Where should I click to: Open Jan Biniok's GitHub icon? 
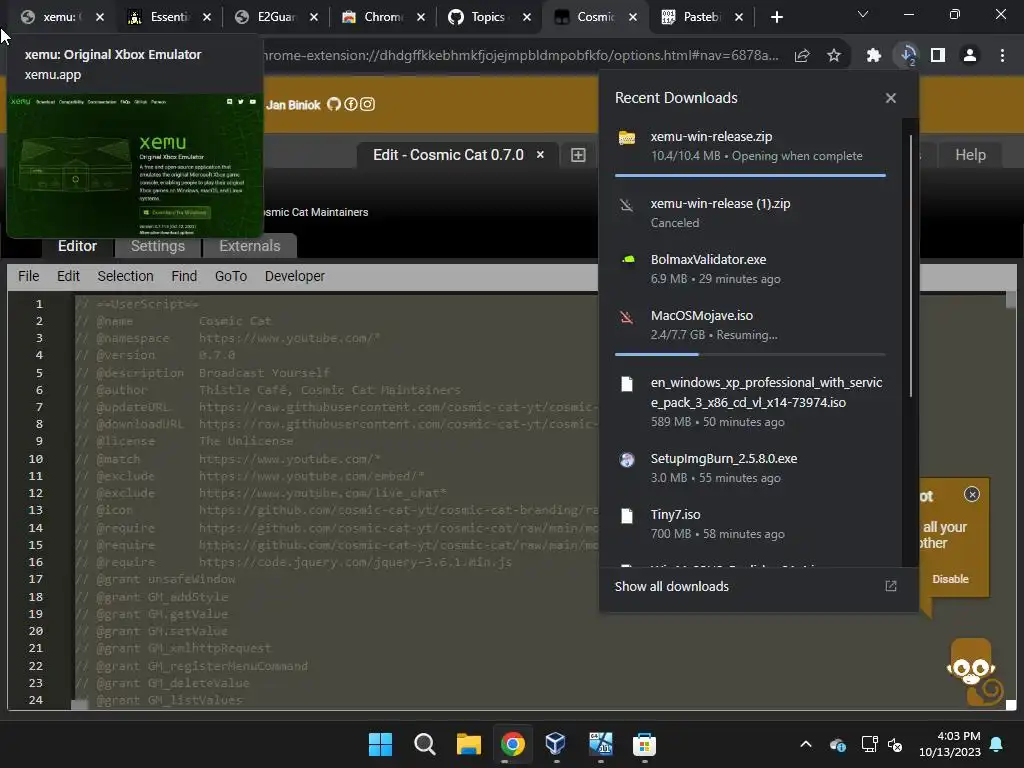pos(334,104)
